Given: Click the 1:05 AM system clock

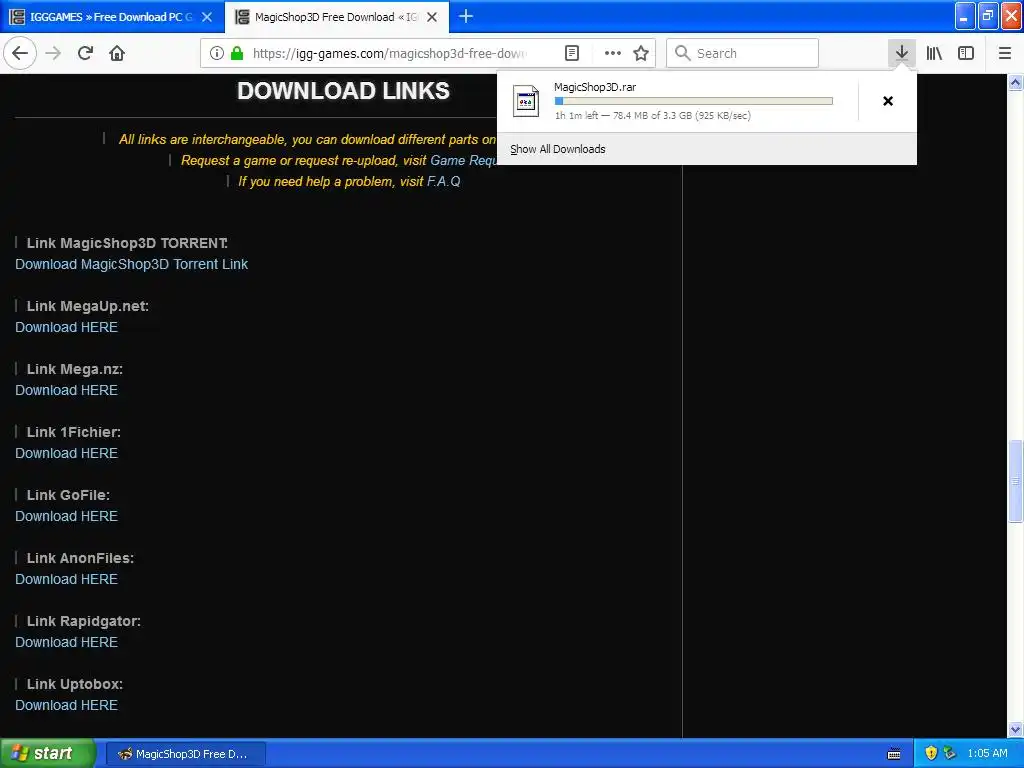Looking at the screenshot, I should click(x=987, y=754).
